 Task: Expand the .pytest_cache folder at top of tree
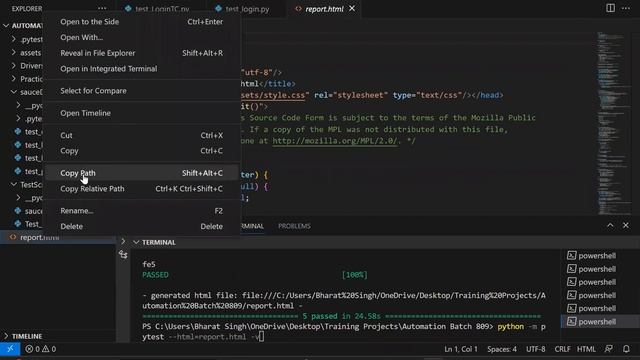13,39
